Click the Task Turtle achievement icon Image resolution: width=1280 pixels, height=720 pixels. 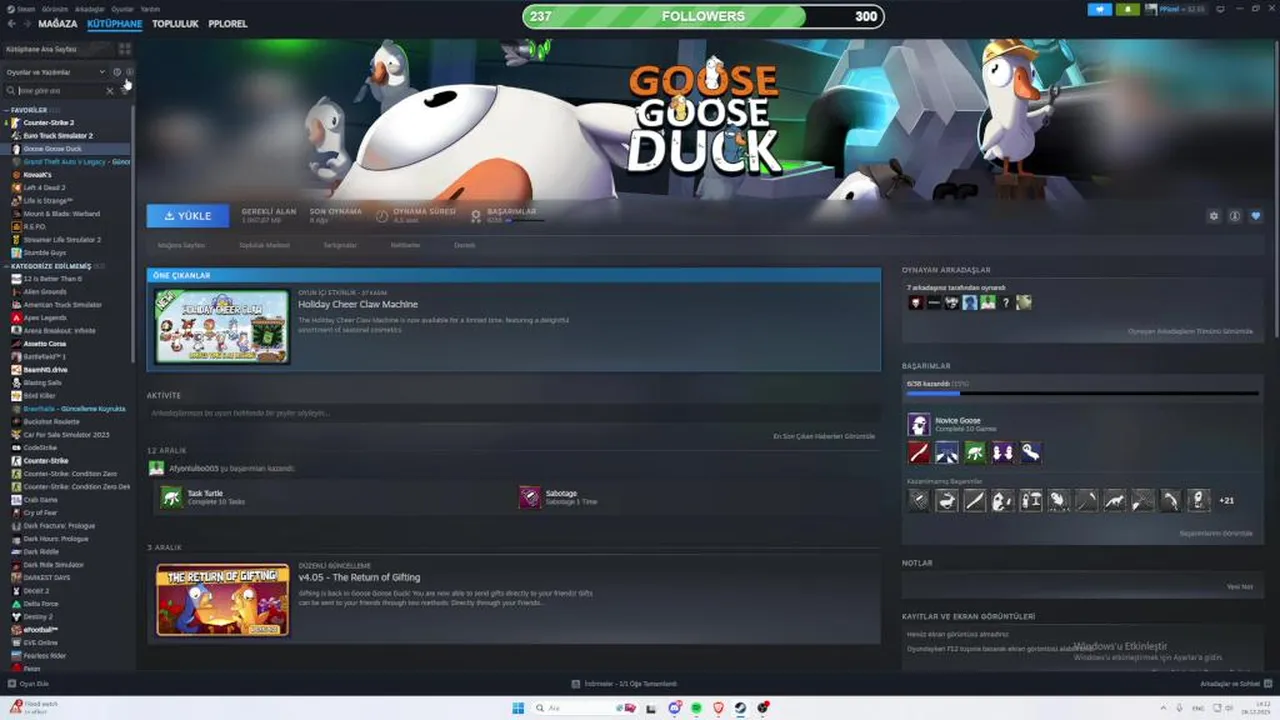tap(172, 497)
